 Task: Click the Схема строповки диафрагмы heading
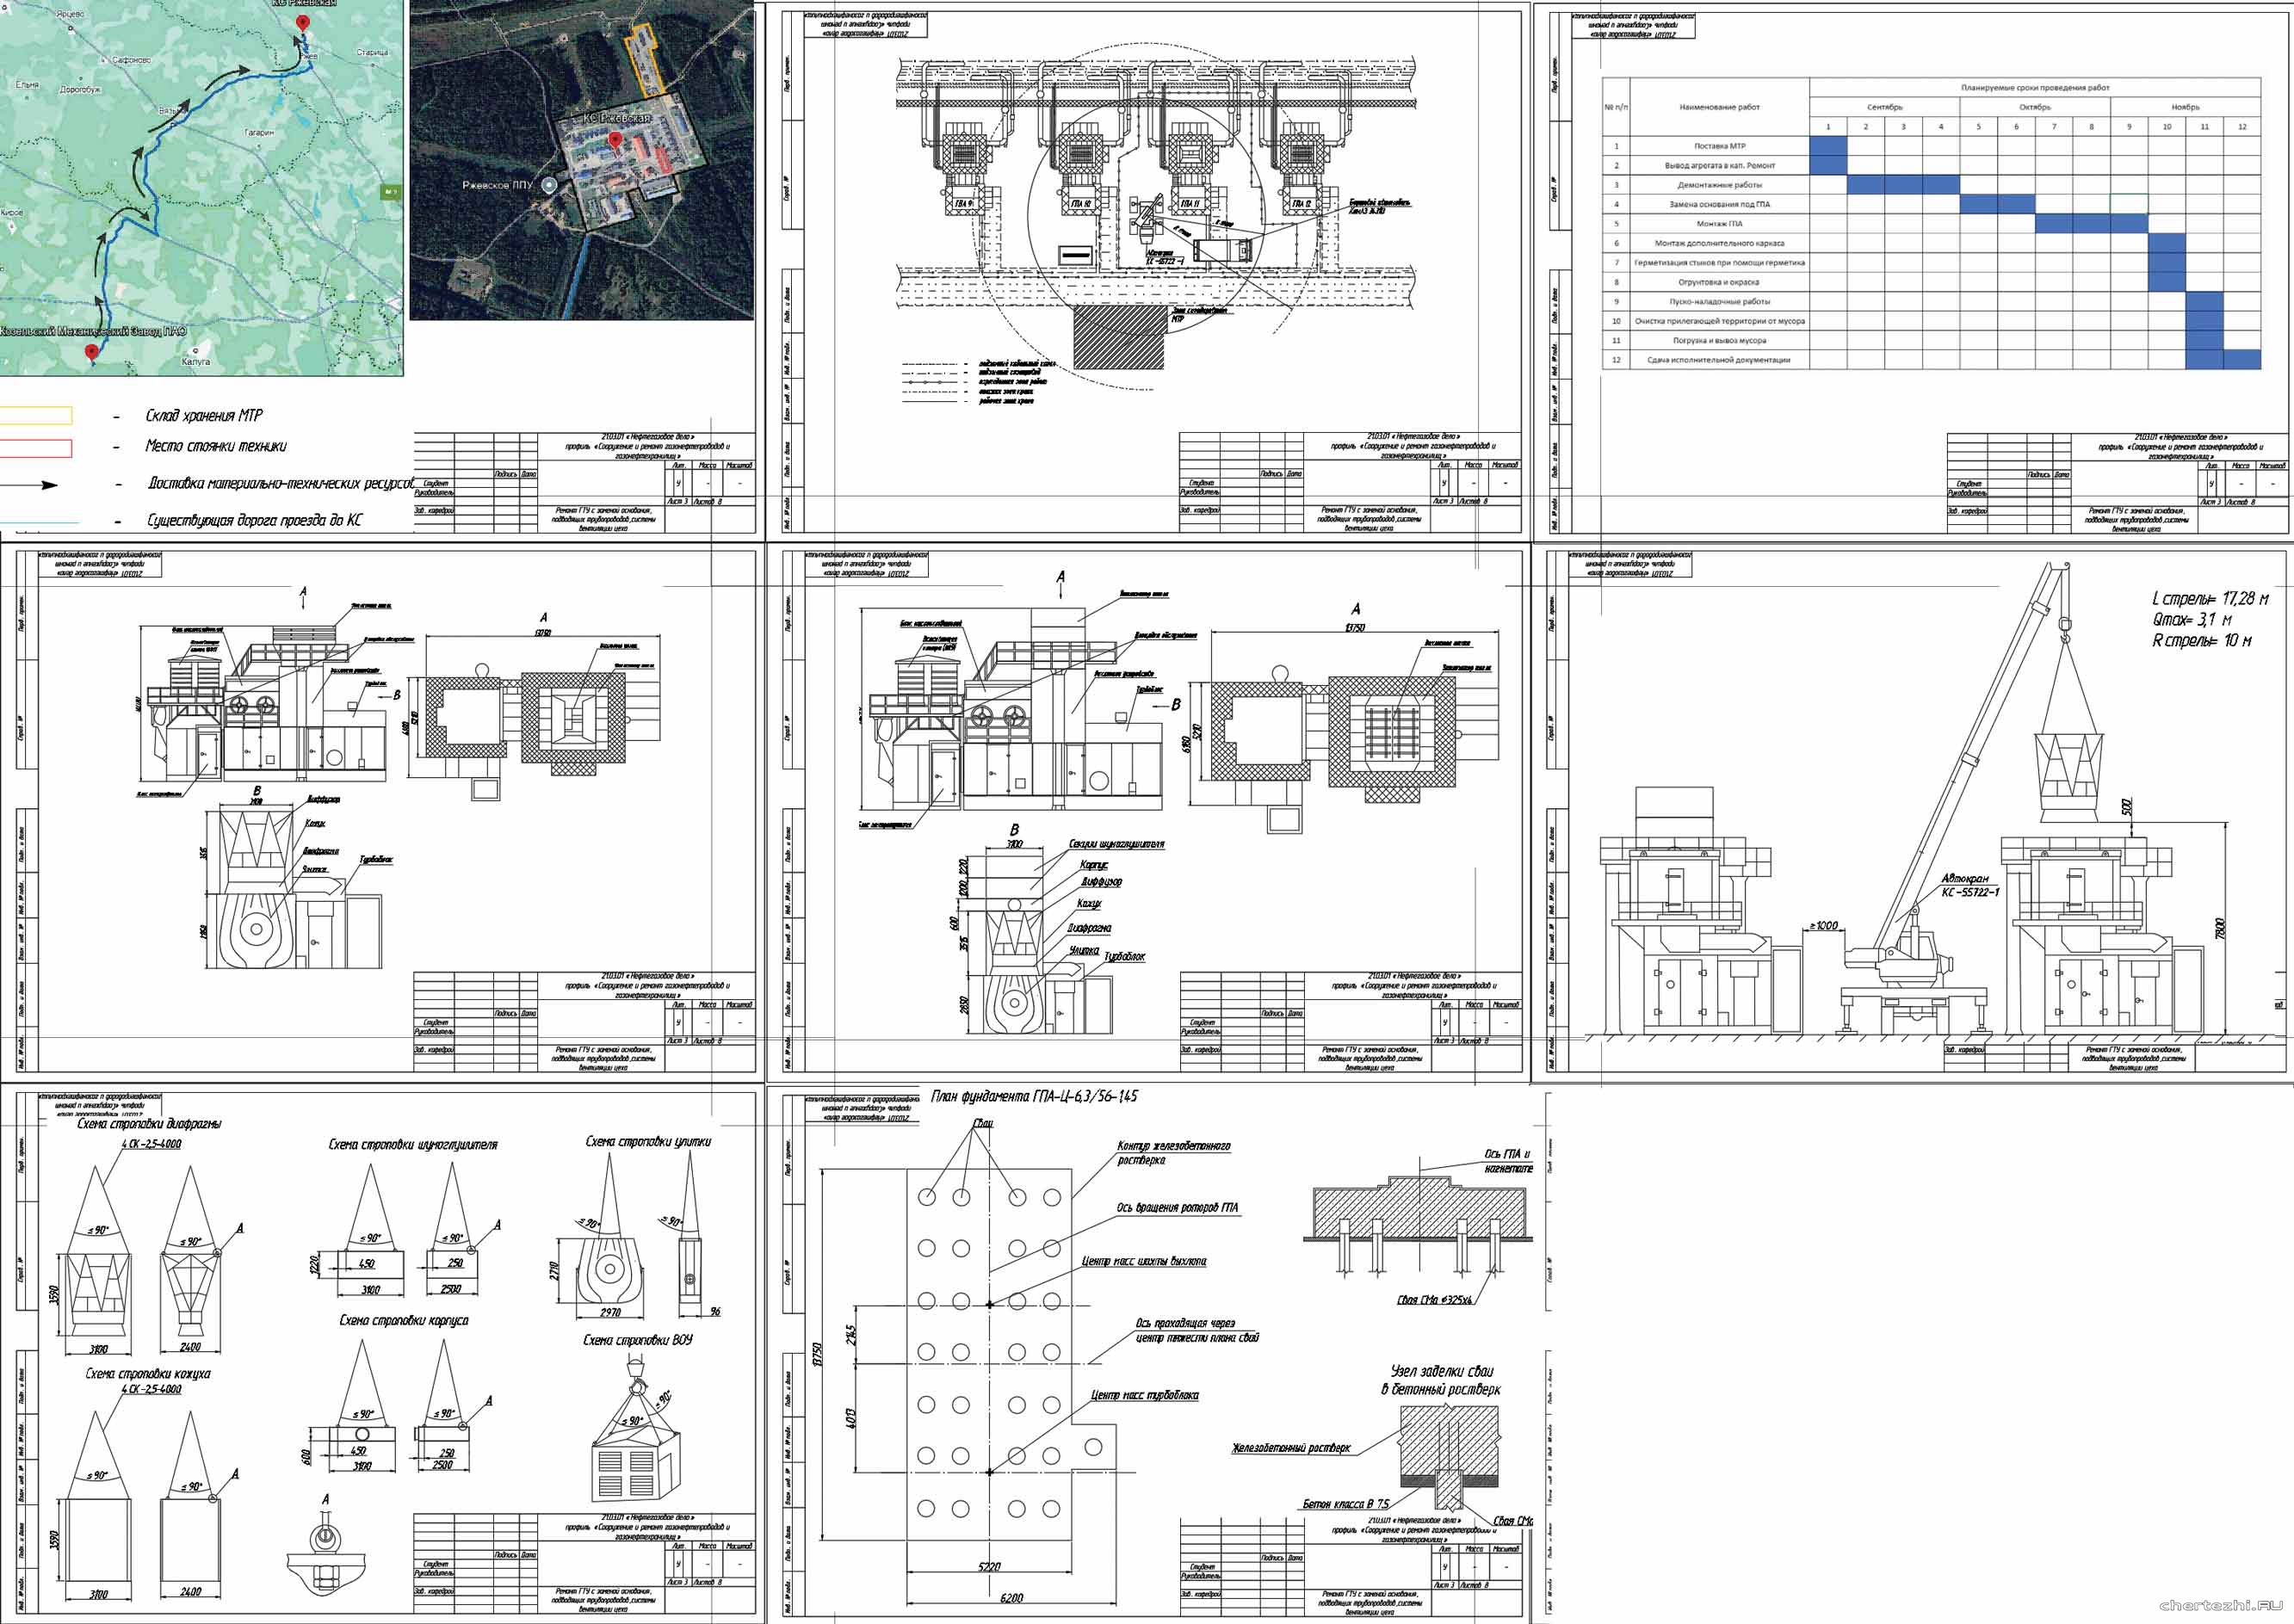pos(150,1123)
